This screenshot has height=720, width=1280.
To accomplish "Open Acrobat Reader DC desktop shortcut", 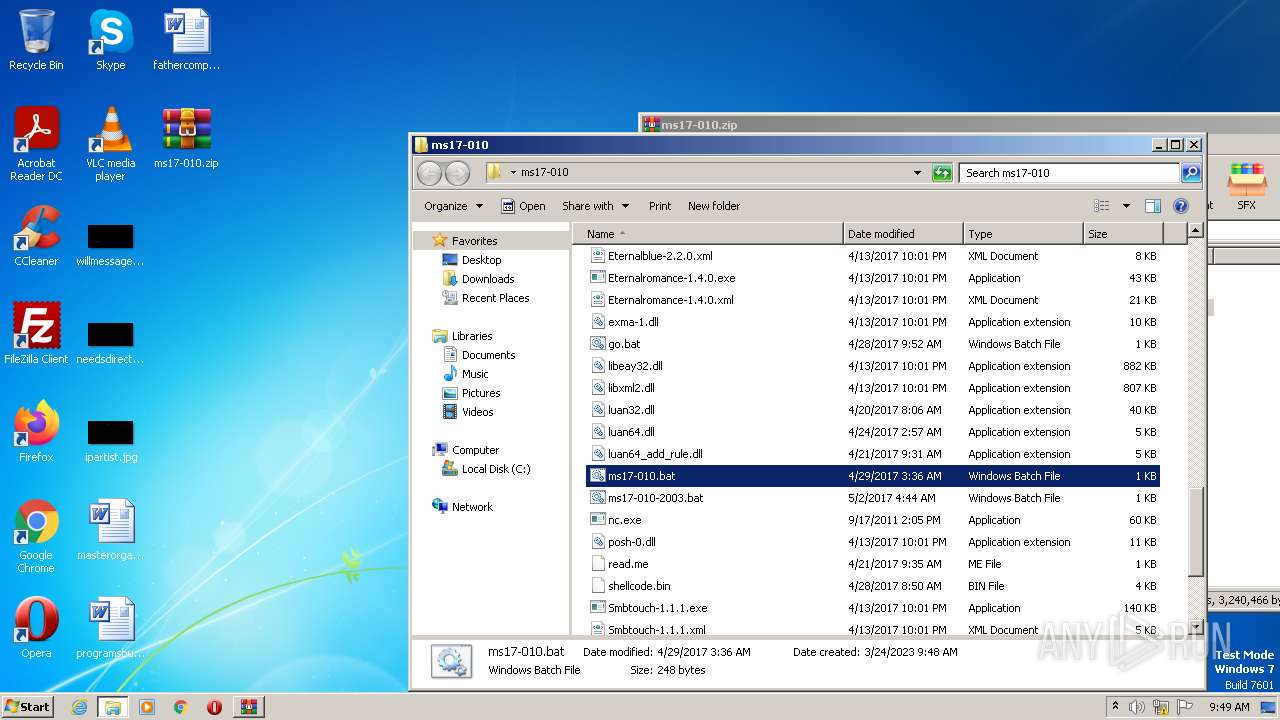I will (x=36, y=144).
